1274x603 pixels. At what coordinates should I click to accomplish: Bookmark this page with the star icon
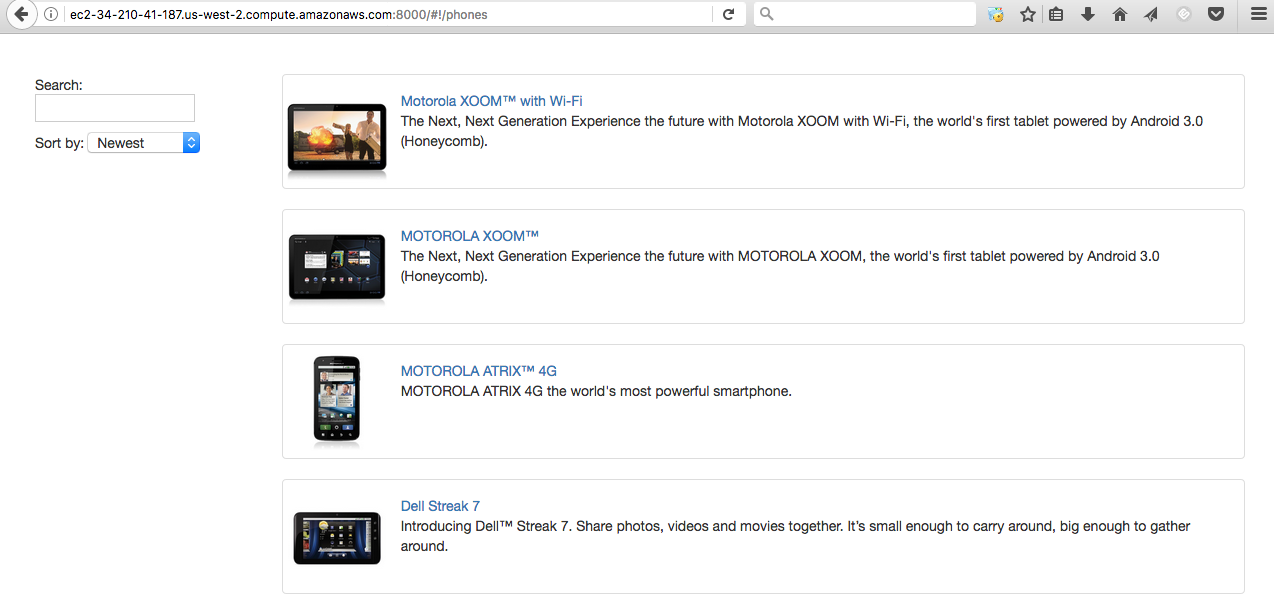pyautogui.click(x=1027, y=14)
